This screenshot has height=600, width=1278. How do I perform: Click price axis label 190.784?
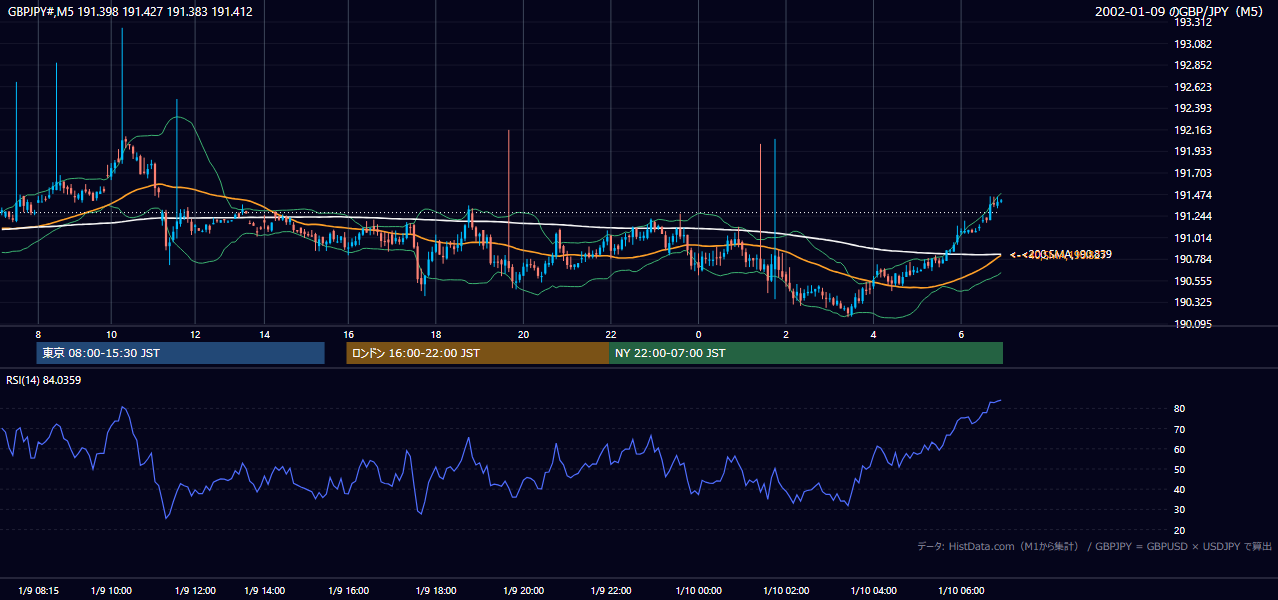[x=1193, y=259]
